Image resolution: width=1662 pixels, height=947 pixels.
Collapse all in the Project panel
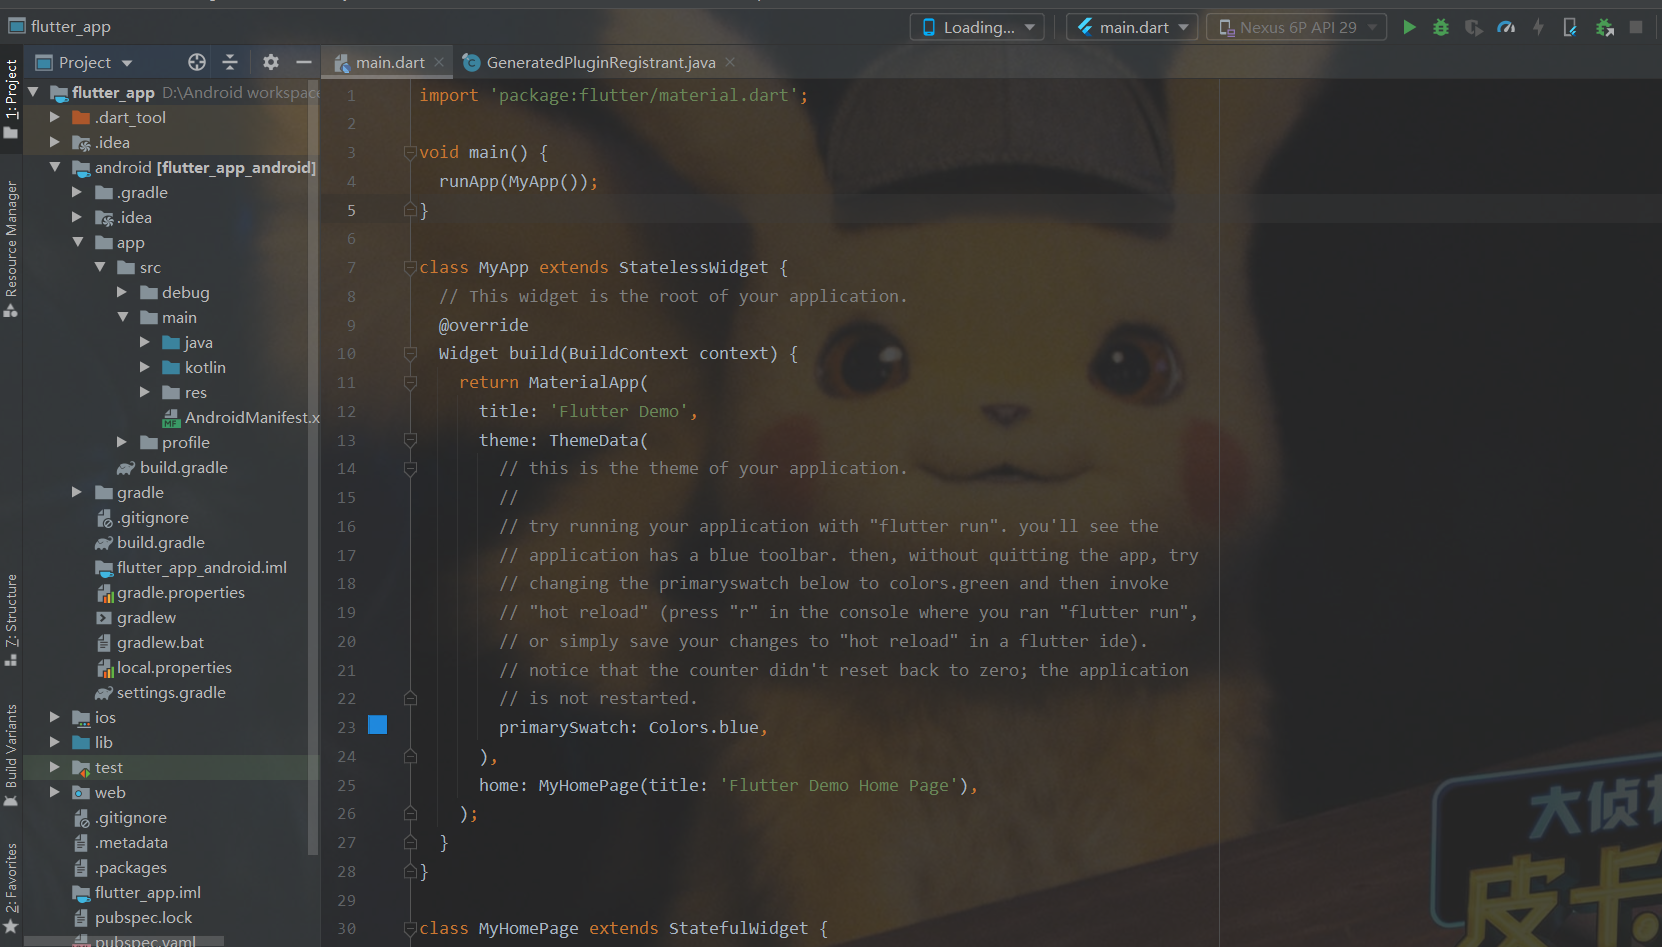230,62
